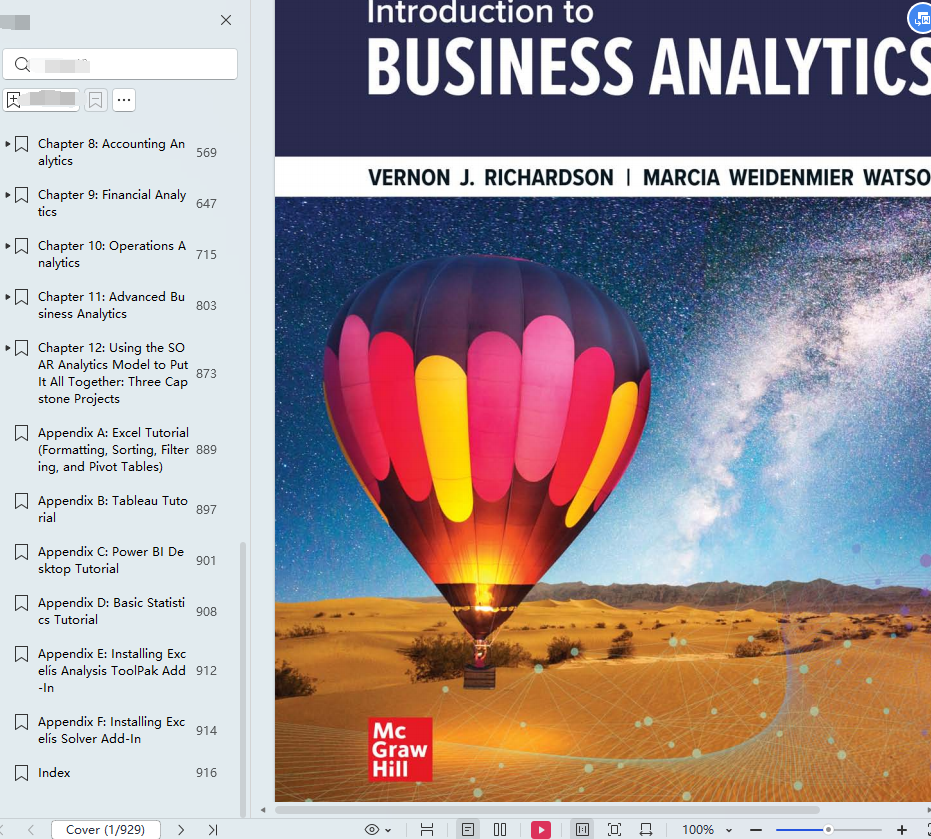The image size is (931, 839).
Task: Open Appendix B: Tableau Tutorial
Action: tap(113, 509)
